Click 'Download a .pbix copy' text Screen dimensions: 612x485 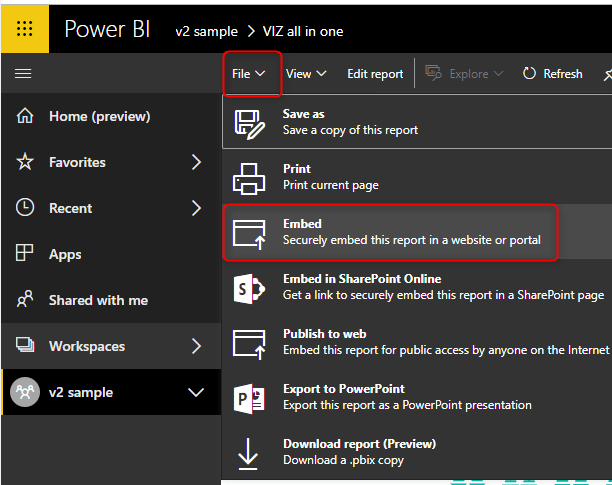pos(343,460)
